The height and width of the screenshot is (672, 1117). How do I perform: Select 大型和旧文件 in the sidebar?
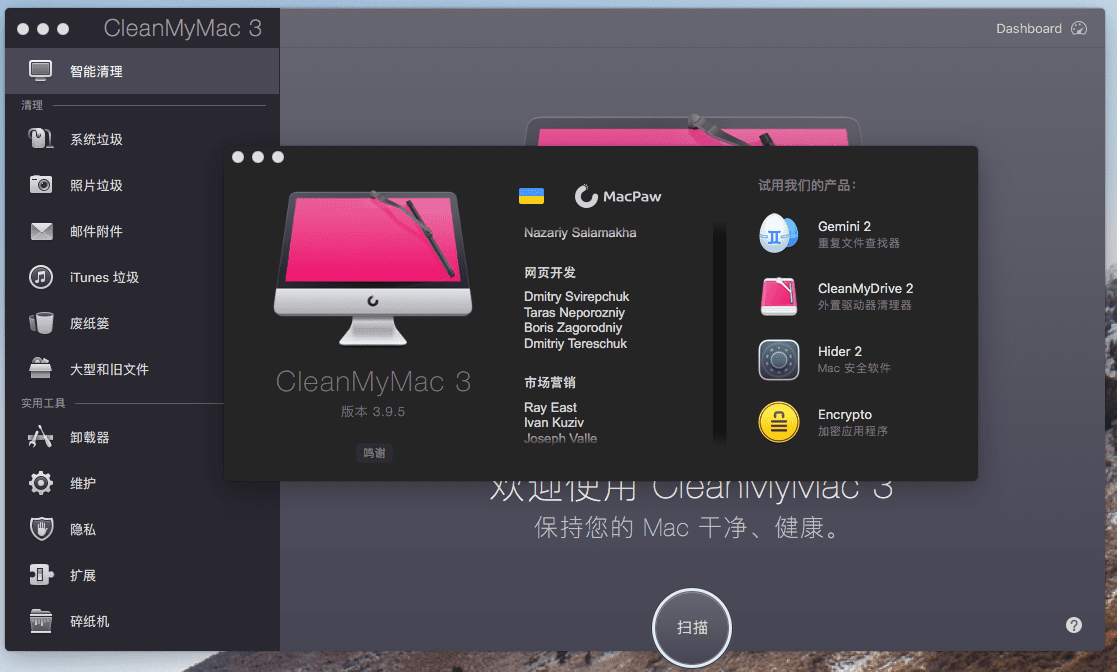tap(109, 369)
